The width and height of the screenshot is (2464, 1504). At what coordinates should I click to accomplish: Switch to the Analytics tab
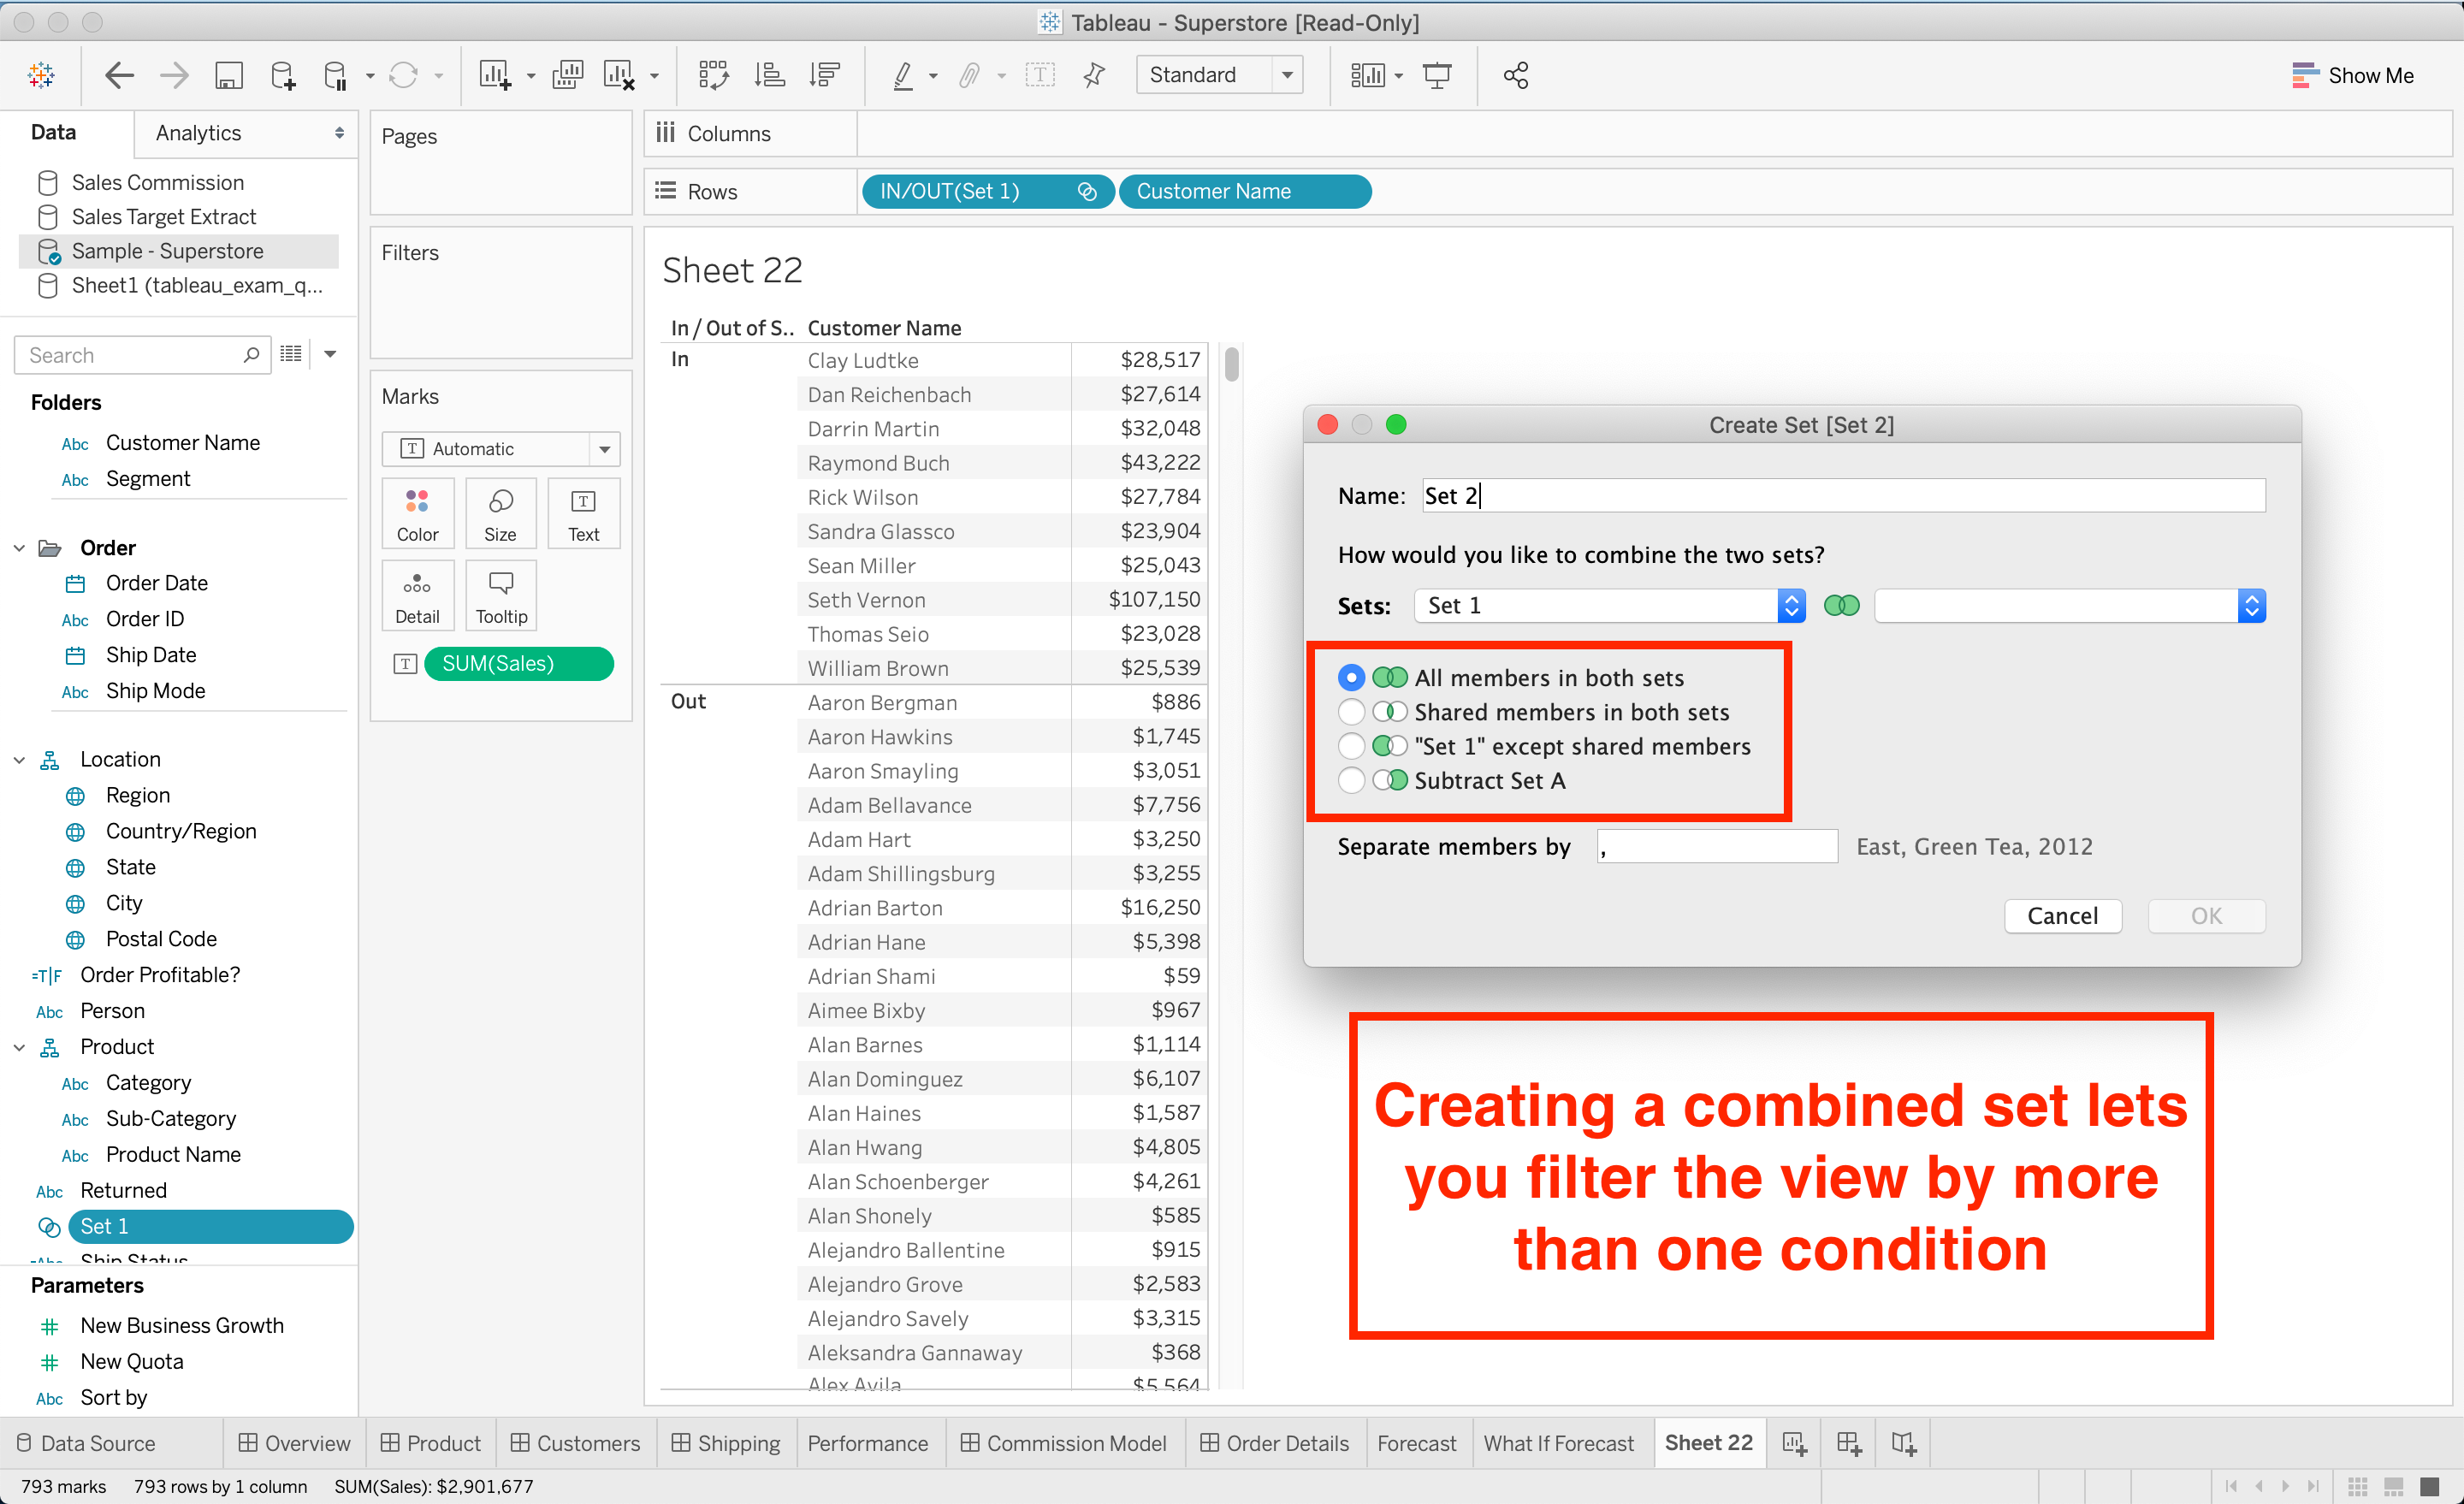(199, 133)
